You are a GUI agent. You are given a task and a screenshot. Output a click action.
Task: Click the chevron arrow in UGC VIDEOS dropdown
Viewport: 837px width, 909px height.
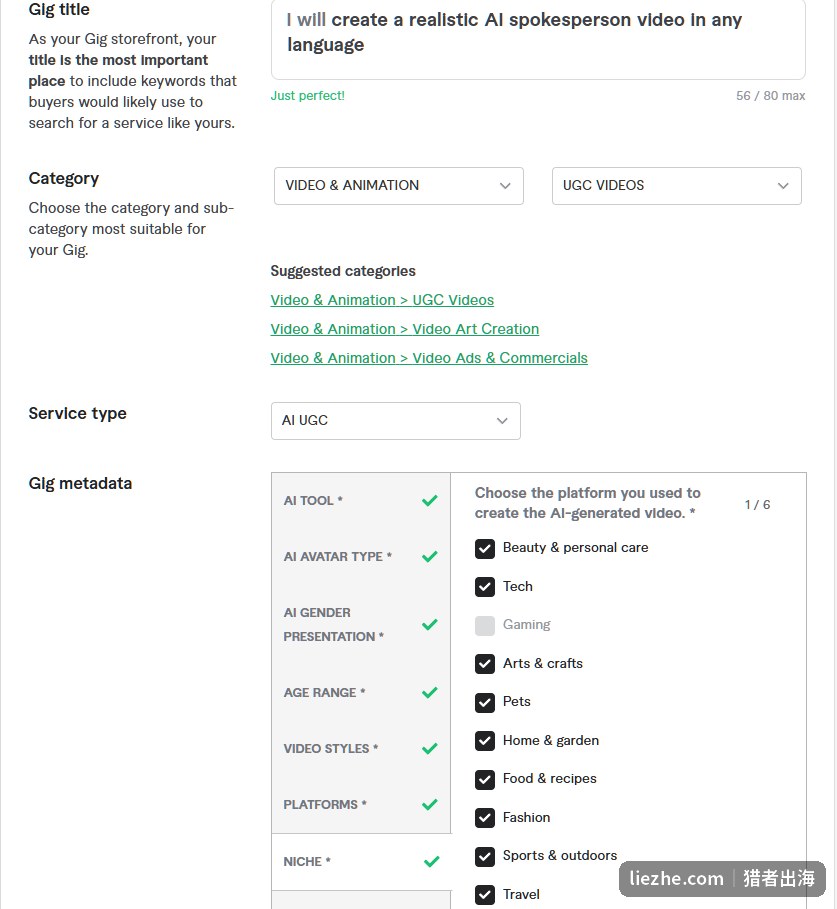(783, 186)
